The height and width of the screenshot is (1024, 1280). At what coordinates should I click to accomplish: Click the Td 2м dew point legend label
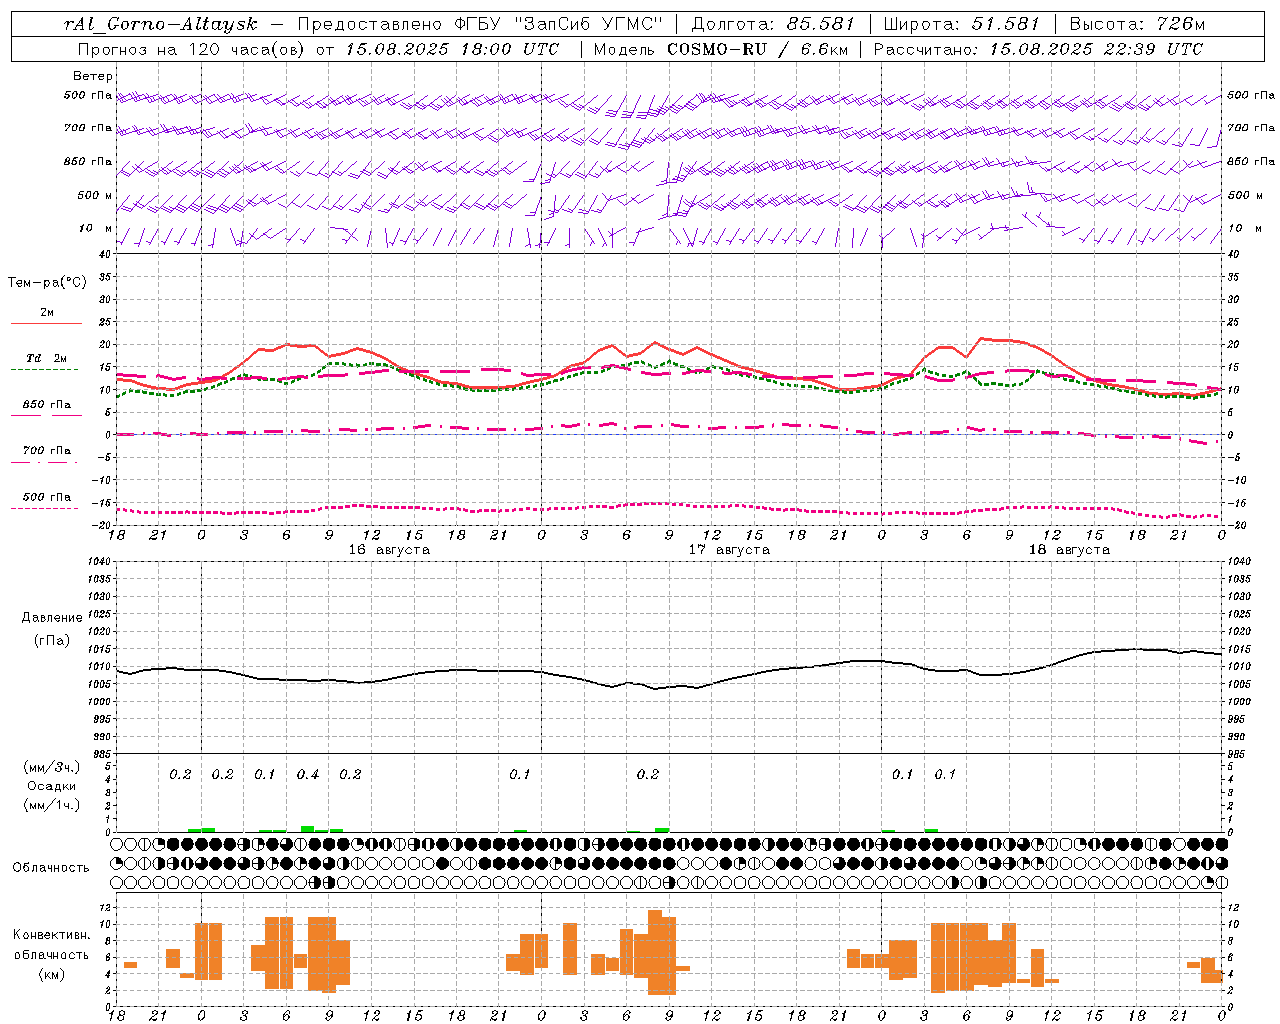coord(46,358)
